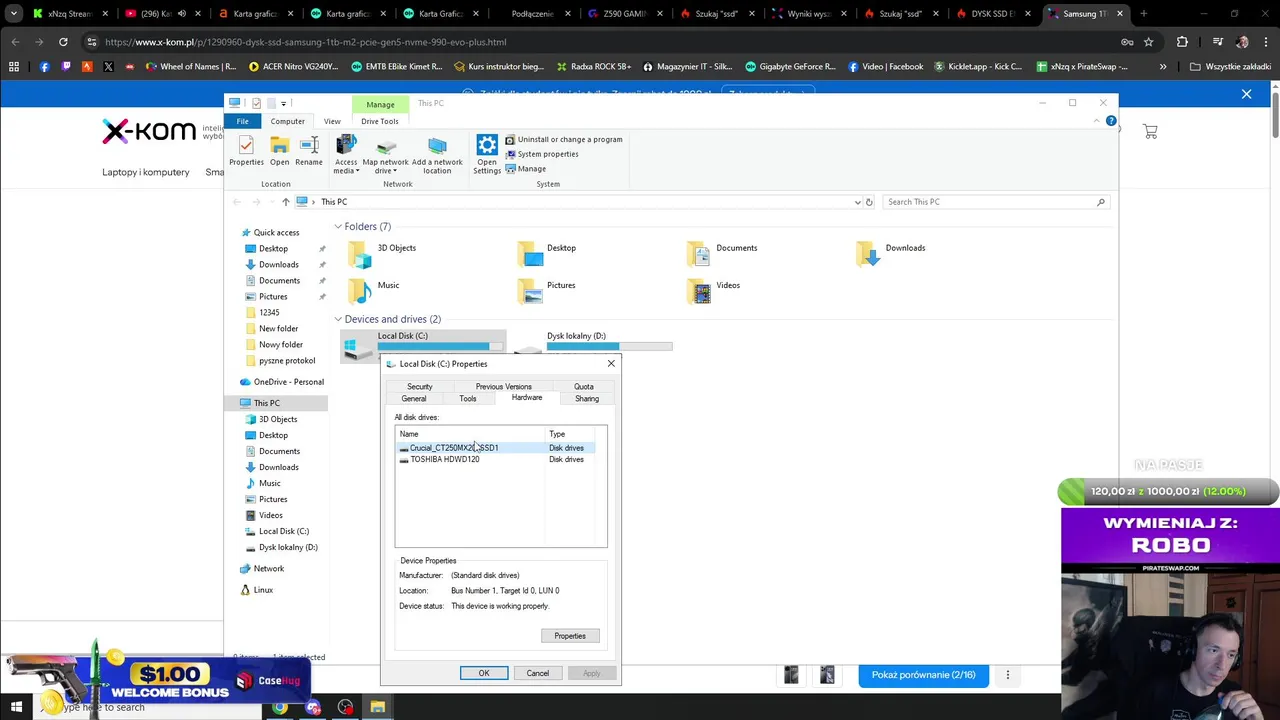The image size is (1280, 720).
Task: Open the Documents folder in Folders group
Action: pyautogui.click(x=724, y=254)
